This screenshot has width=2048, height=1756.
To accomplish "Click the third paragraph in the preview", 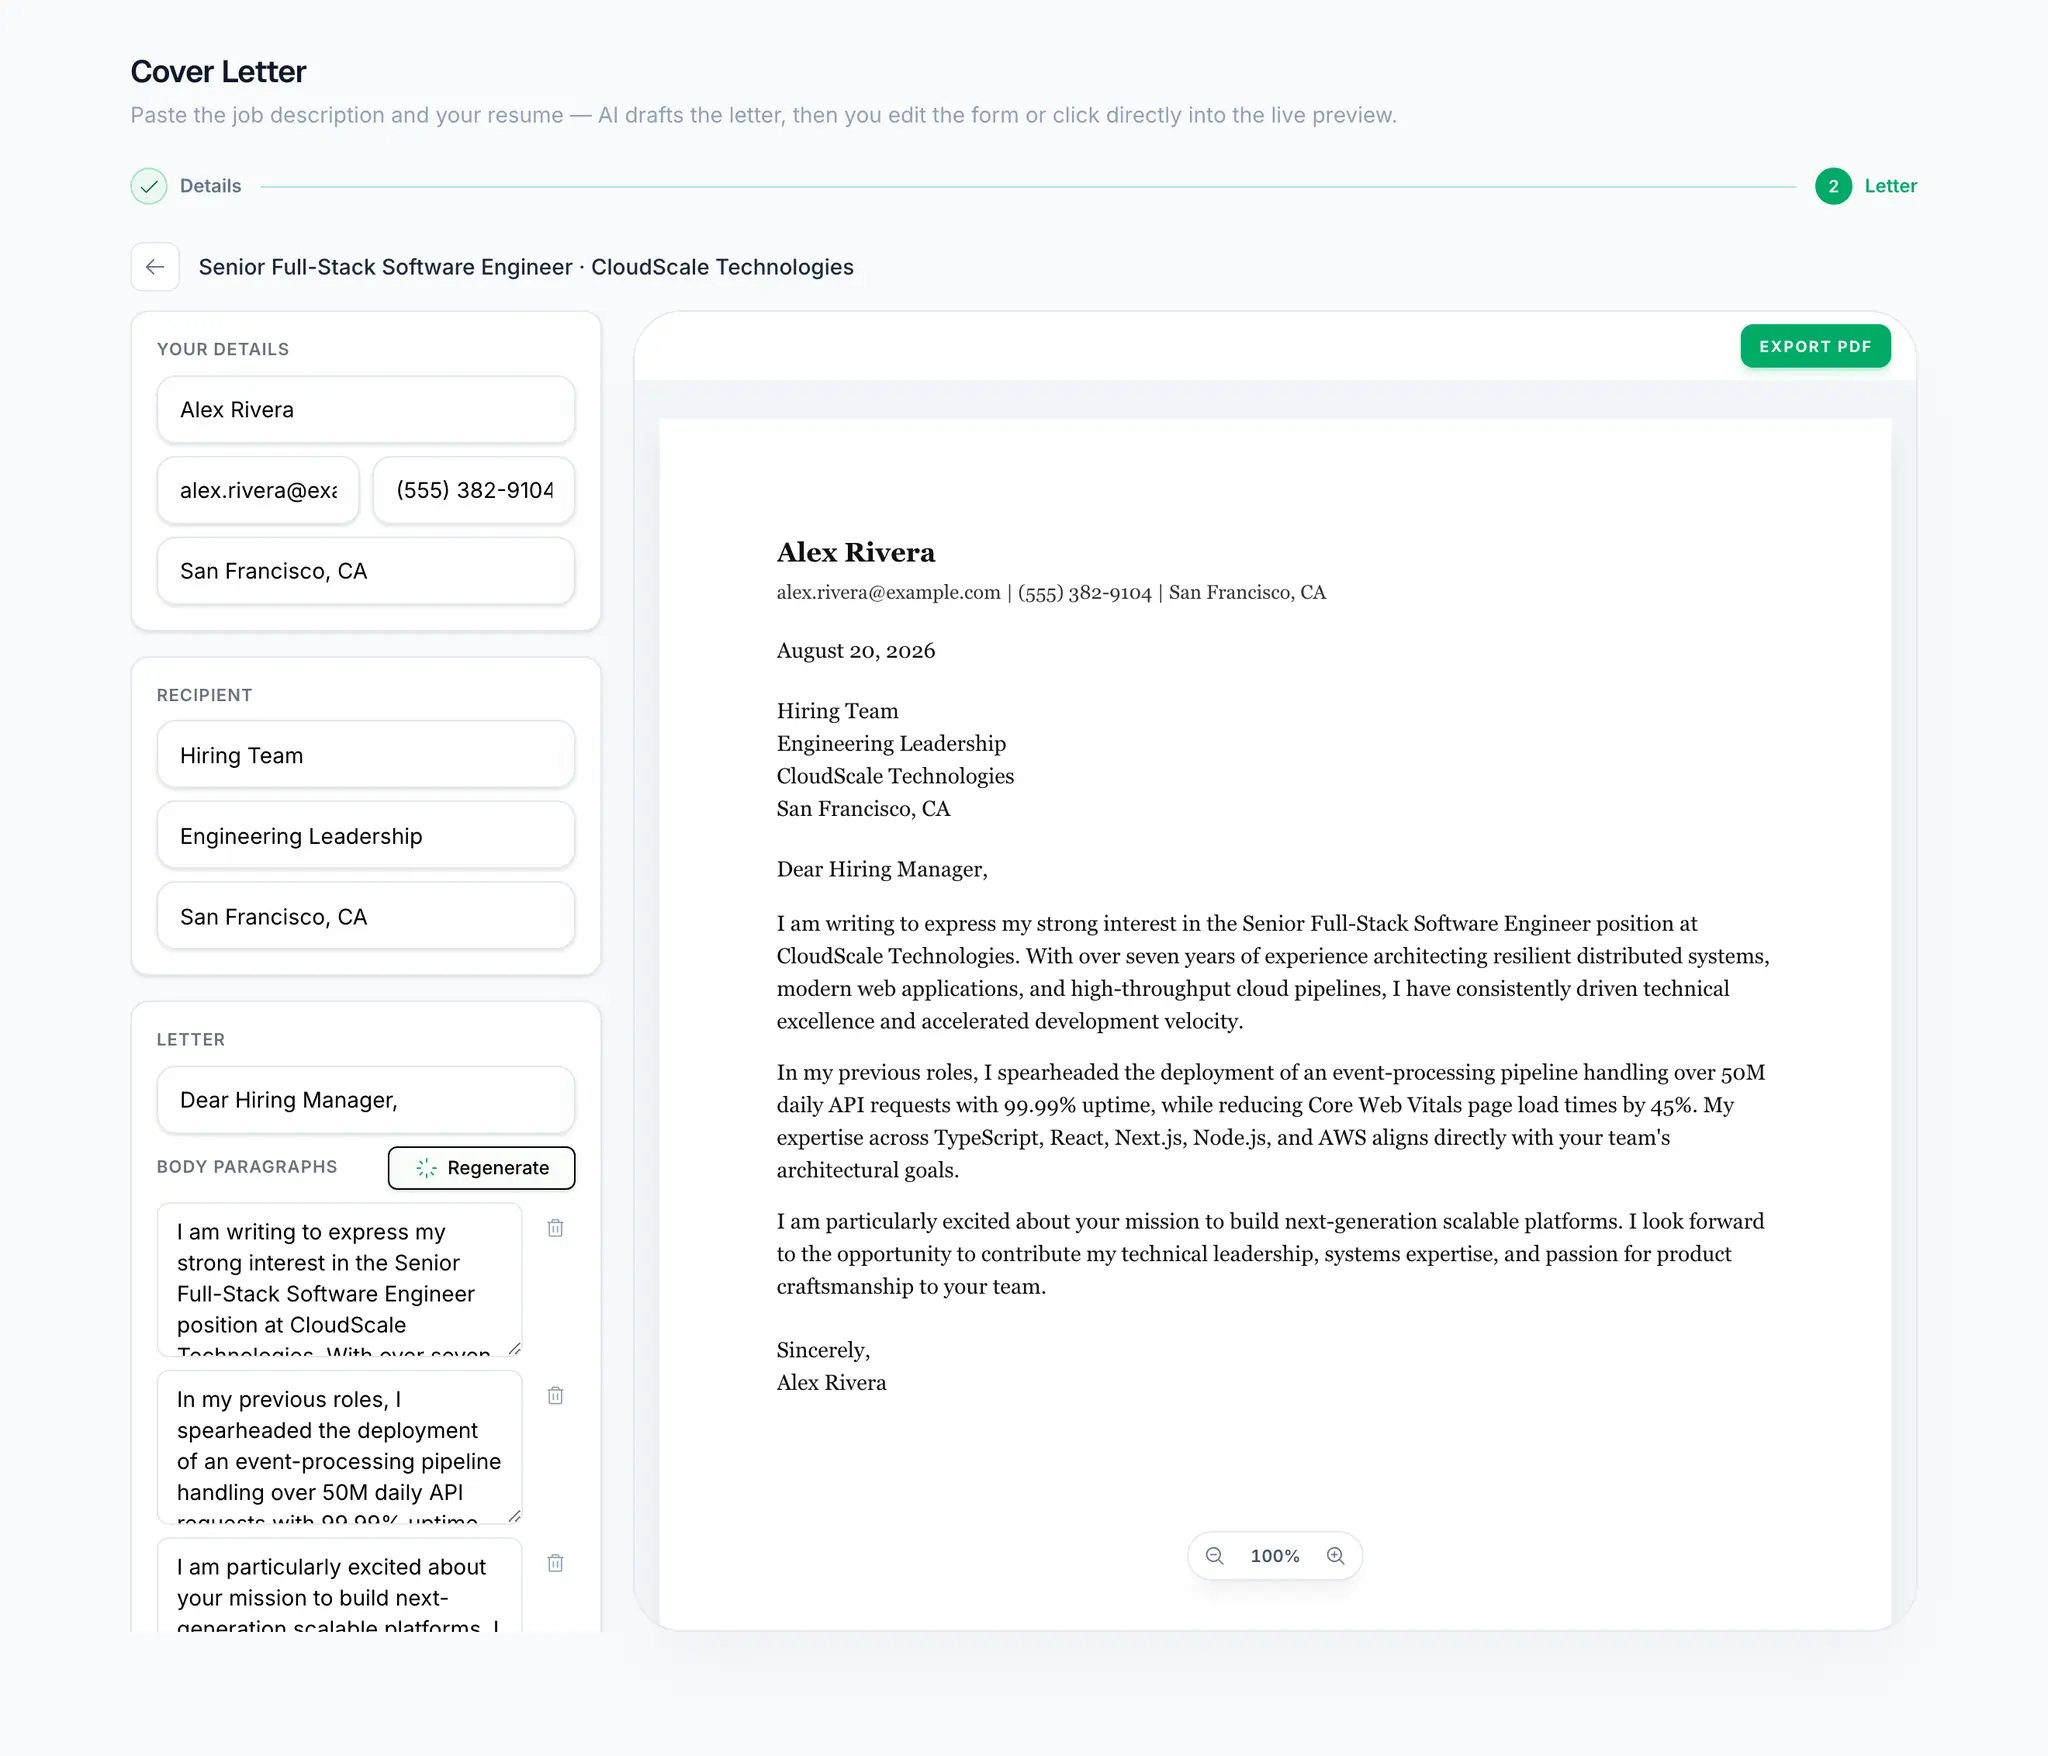I will [x=1270, y=1254].
